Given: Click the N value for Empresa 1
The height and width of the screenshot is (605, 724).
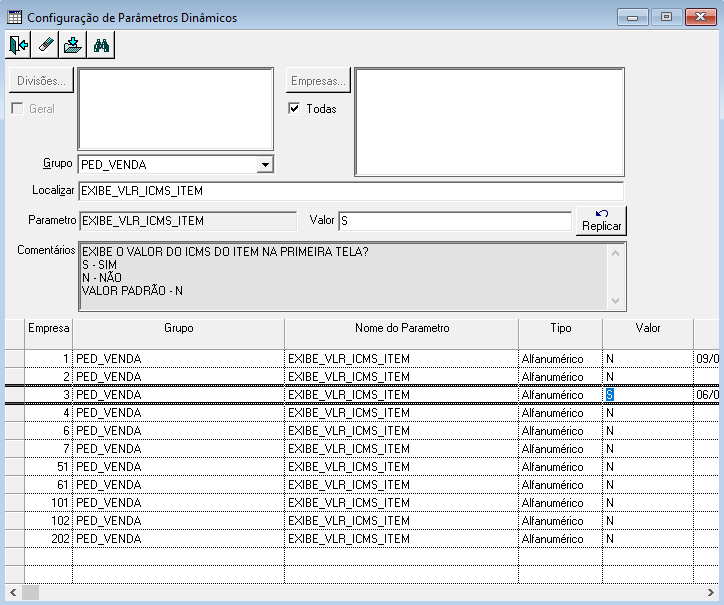Looking at the screenshot, I should tap(610, 359).
